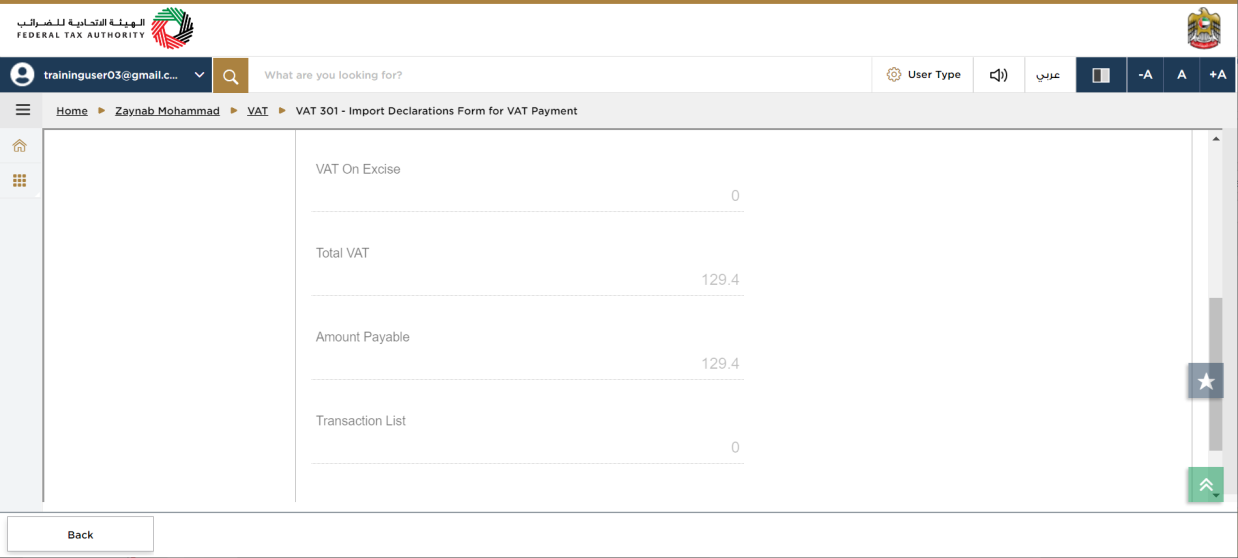This screenshot has height=558, width=1238.
Task: Open the apps grid icon in sidebar
Action: [x=19, y=181]
